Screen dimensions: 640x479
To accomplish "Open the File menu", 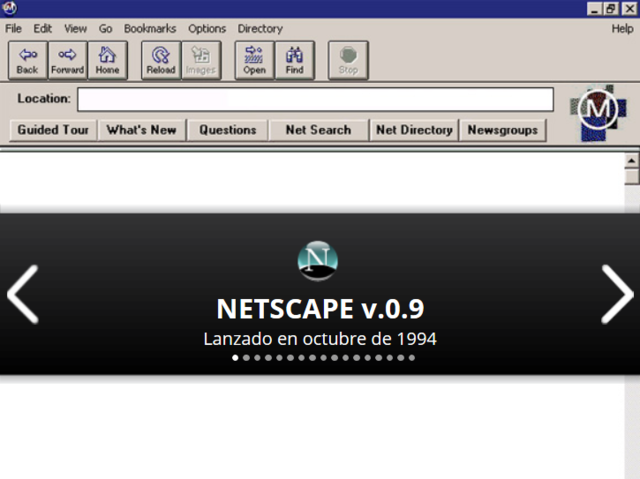I will [x=13, y=29].
